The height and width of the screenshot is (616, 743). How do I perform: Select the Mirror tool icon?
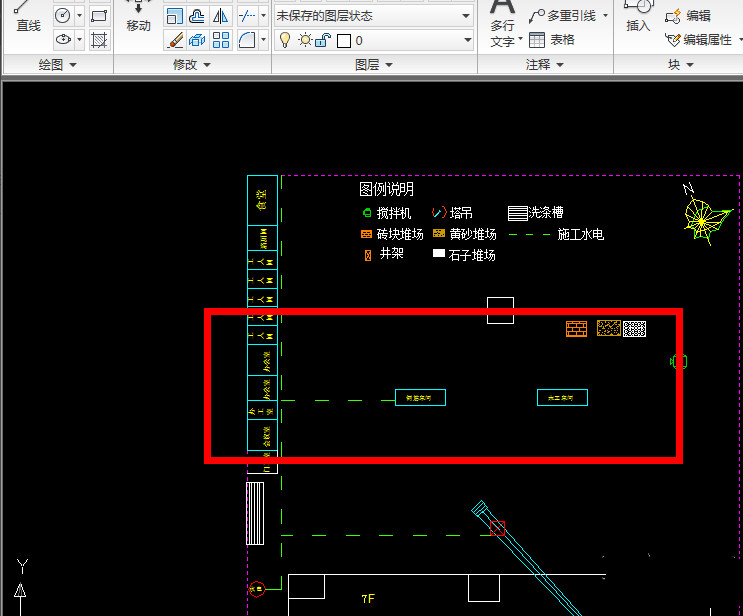pos(221,16)
